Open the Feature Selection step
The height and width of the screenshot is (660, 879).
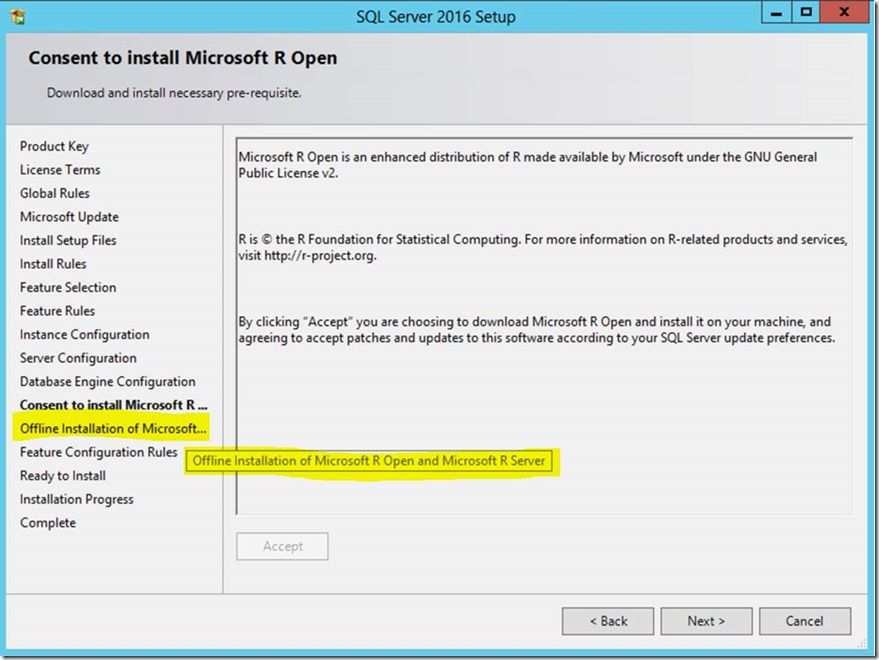point(68,288)
